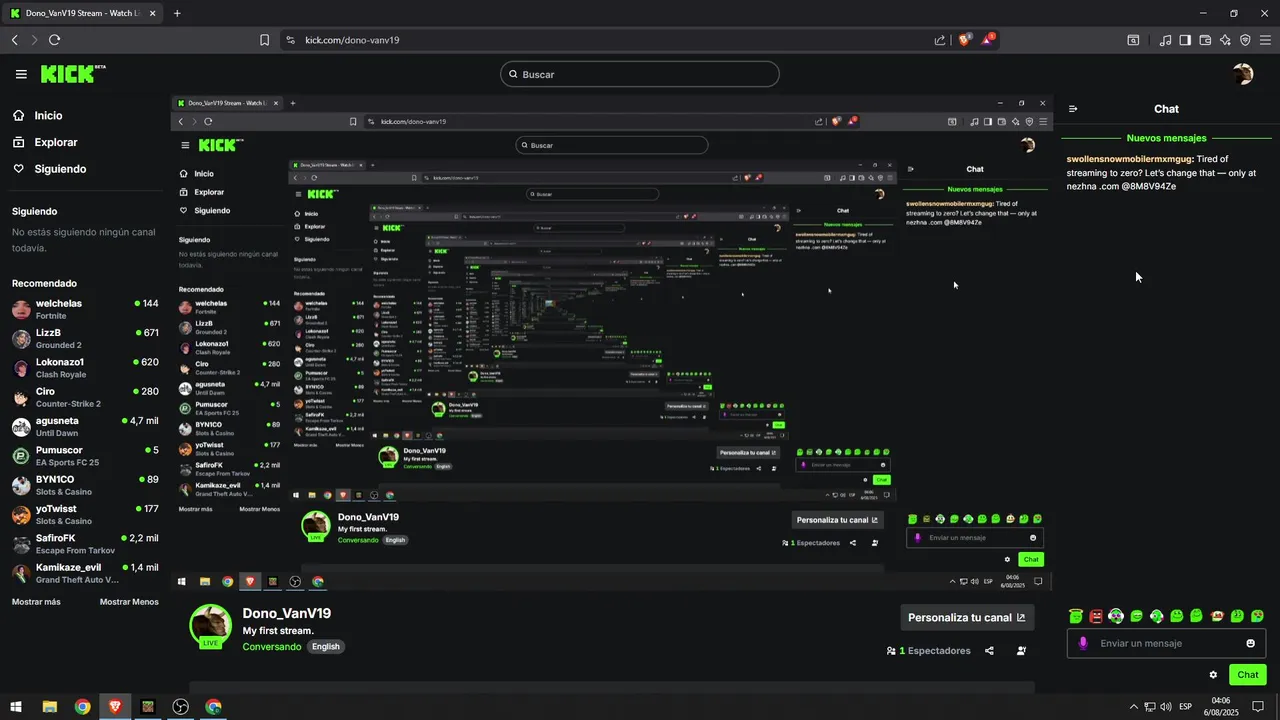Open BYN1CO Slots & Casino channel
This screenshot has width=1280, height=720.
pos(85,485)
